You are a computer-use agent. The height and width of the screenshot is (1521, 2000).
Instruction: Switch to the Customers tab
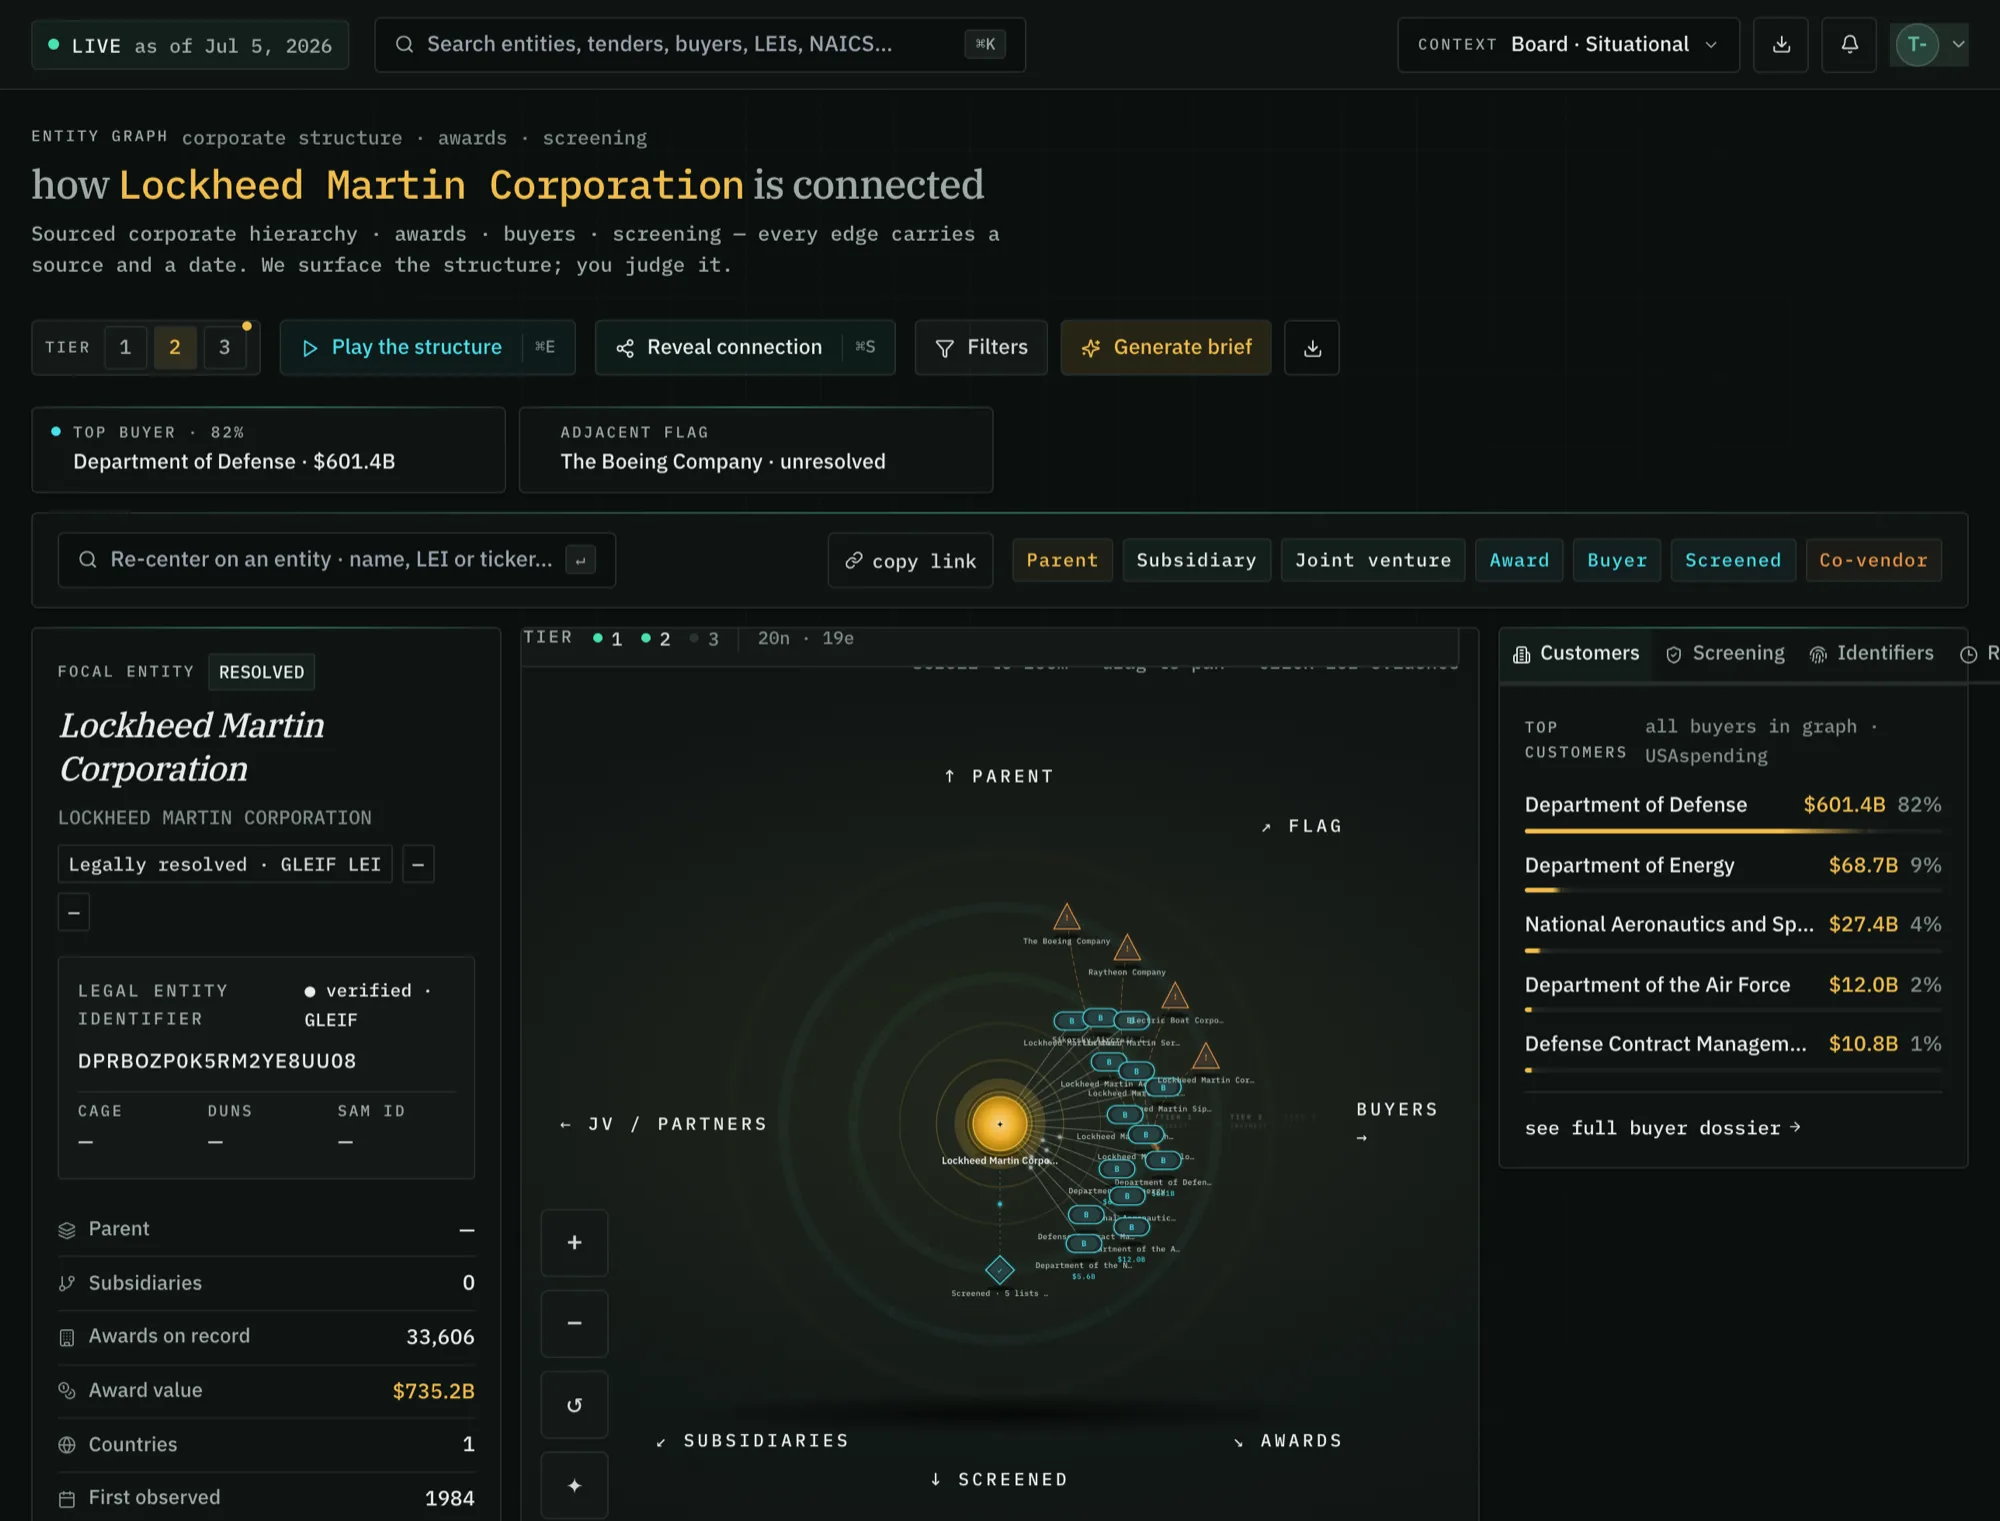(x=1576, y=654)
